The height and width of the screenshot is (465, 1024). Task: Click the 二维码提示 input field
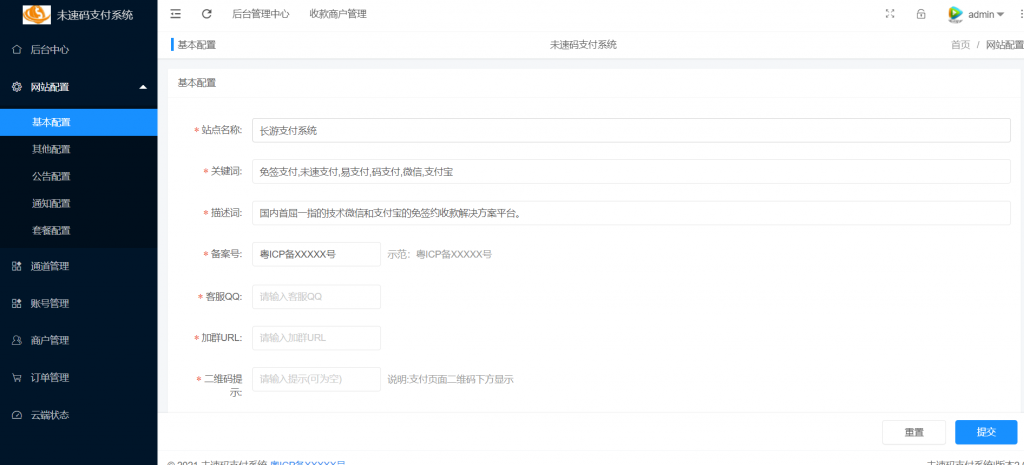(x=316, y=379)
